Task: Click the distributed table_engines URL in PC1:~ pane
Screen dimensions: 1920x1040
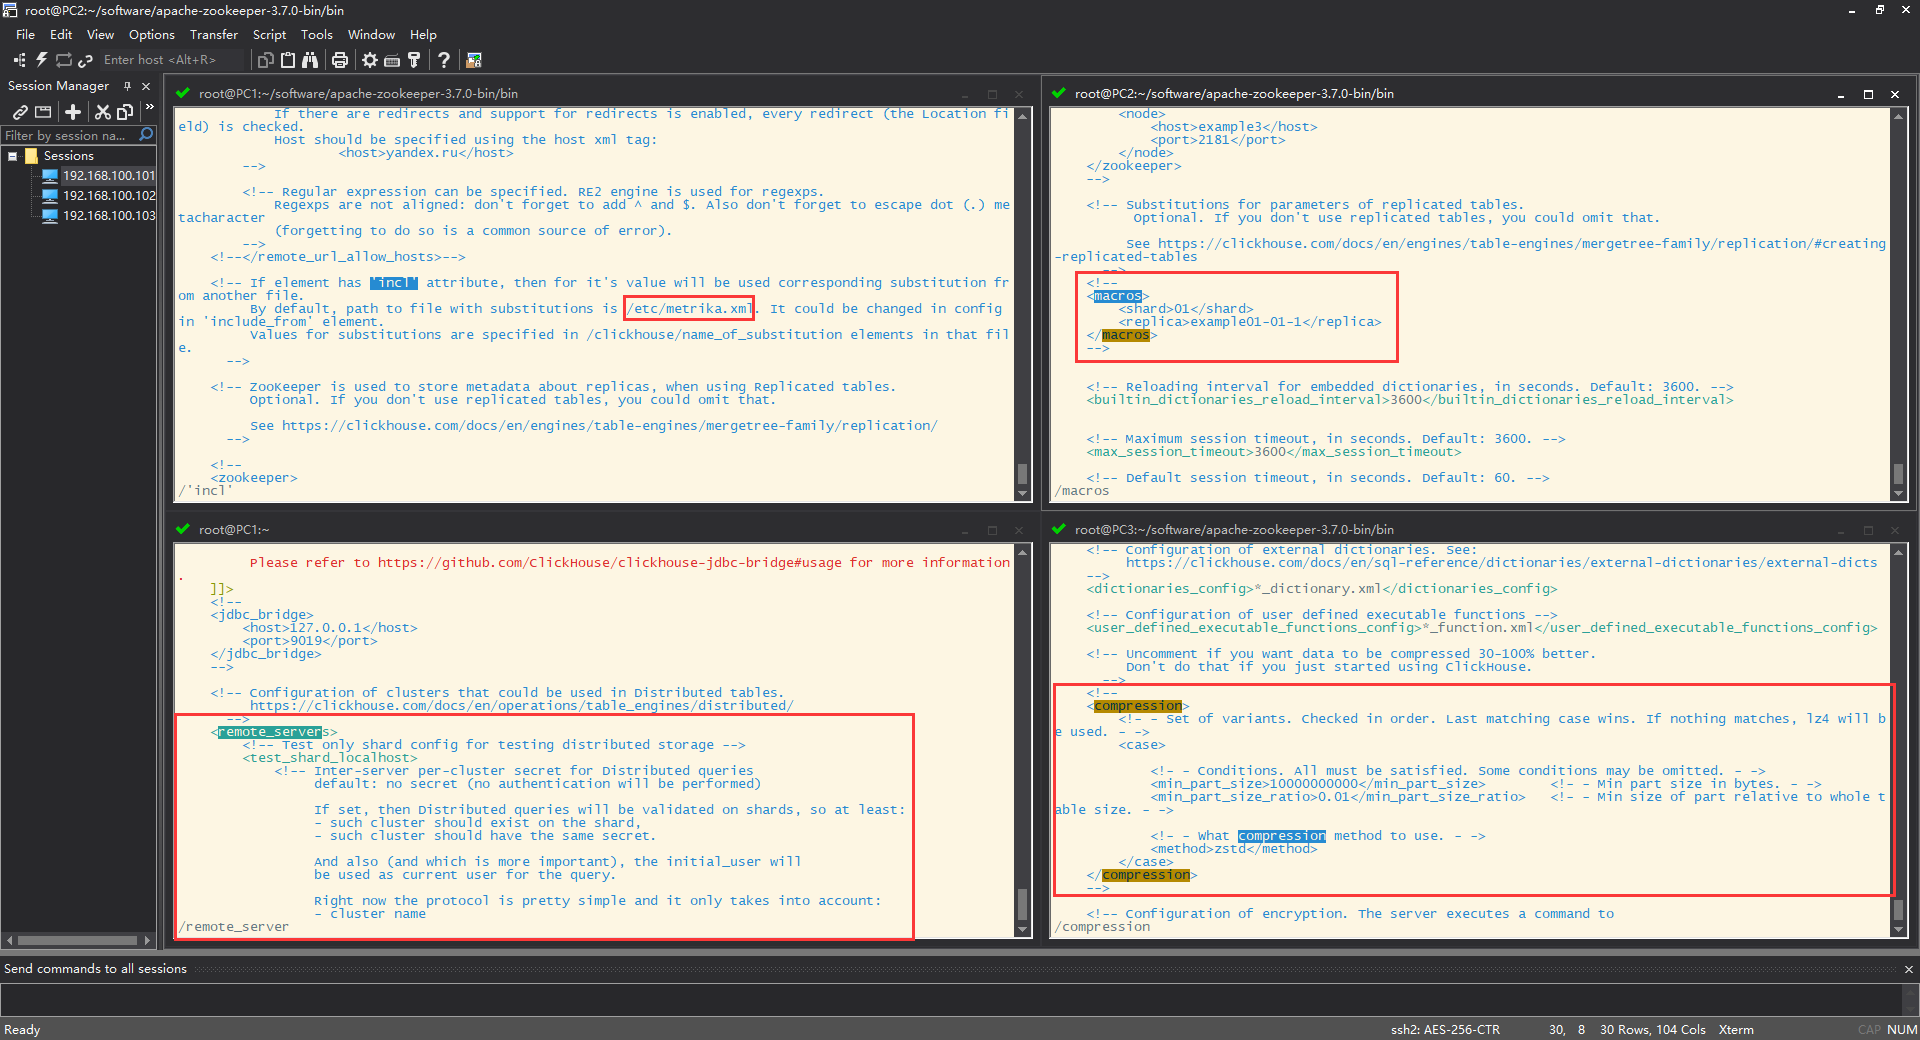Action: [522, 706]
